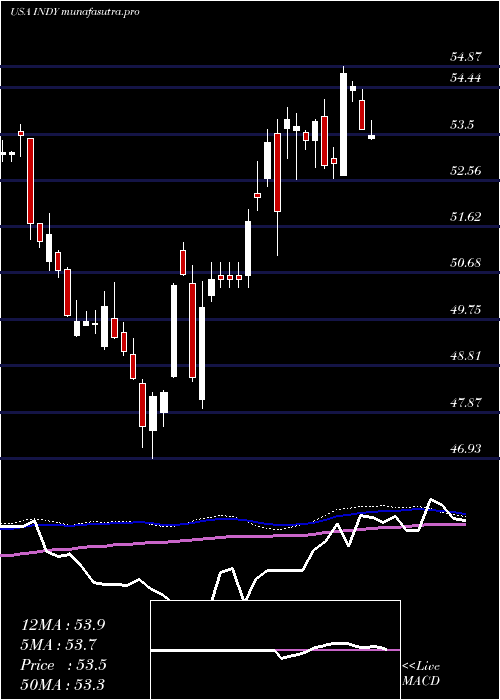This screenshot has height=700, width=500.
Task: Click the 49.75 price axis label
Action: coord(466,309)
